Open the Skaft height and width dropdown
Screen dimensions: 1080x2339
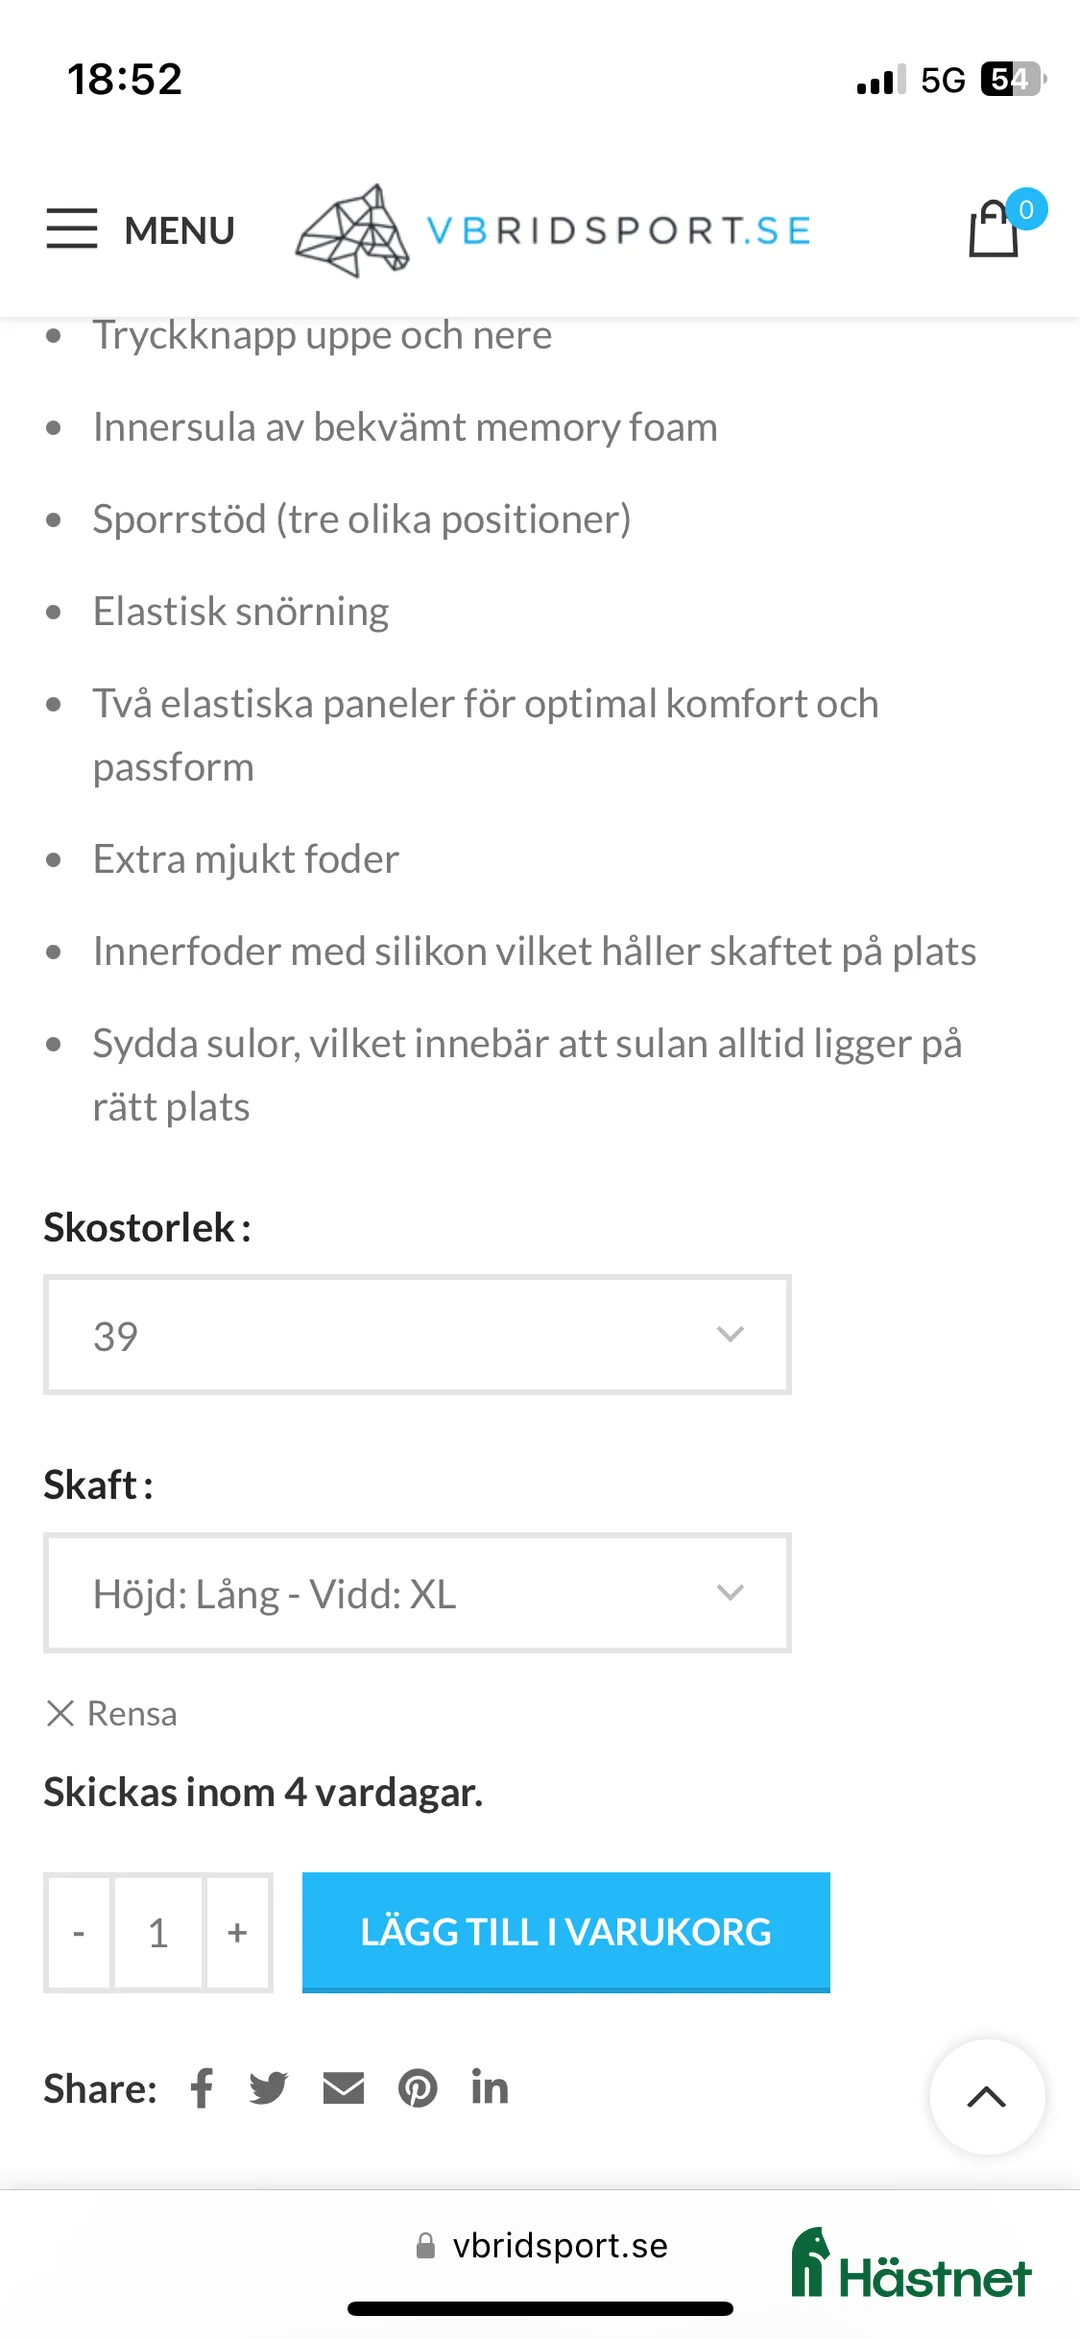coord(416,1593)
